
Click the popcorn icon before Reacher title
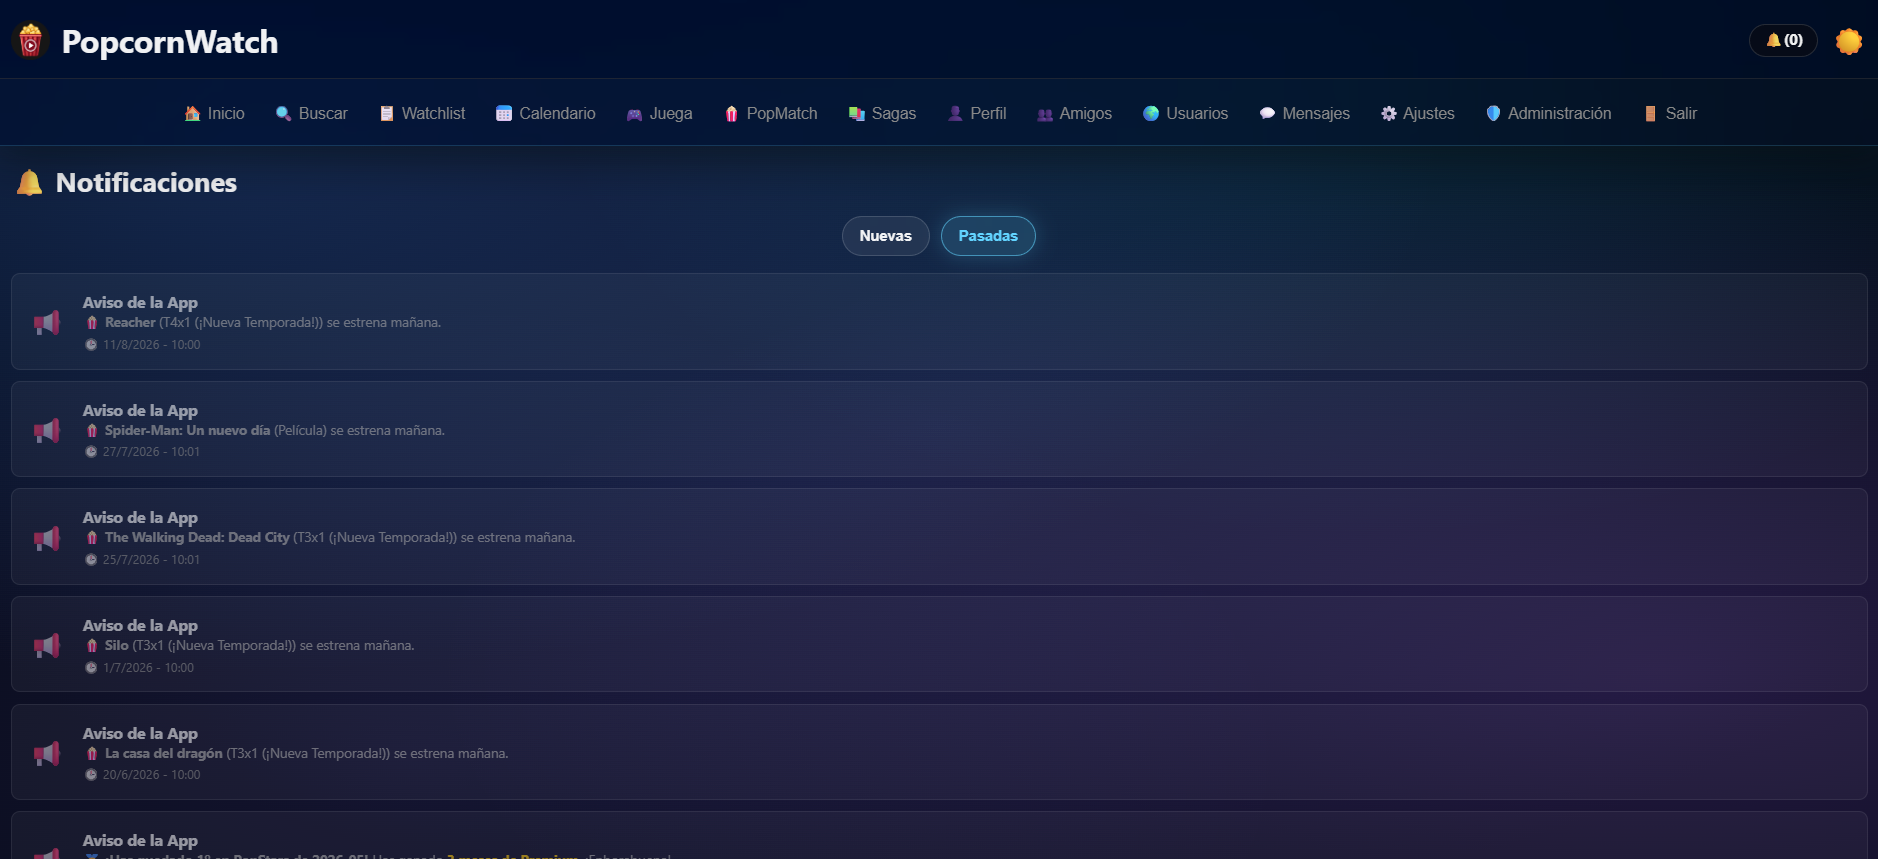click(92, 323)
